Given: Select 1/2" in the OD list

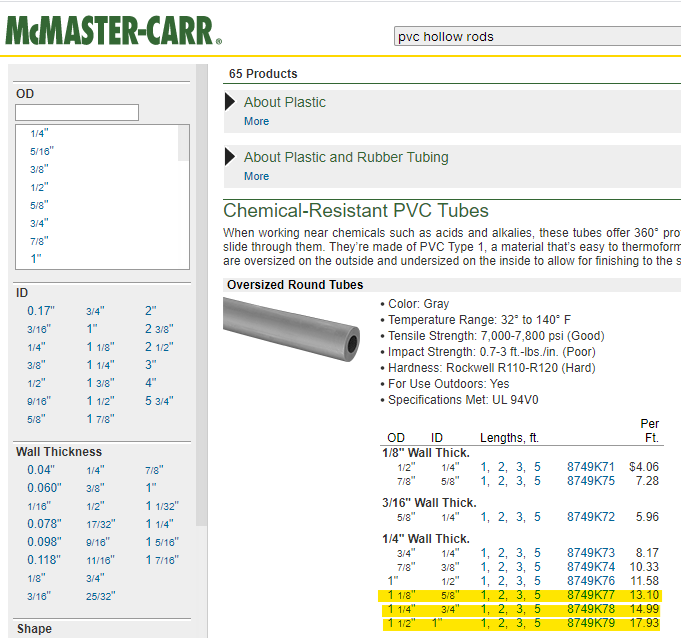Looking at the screenshot, I should click(x=39, y=188).
